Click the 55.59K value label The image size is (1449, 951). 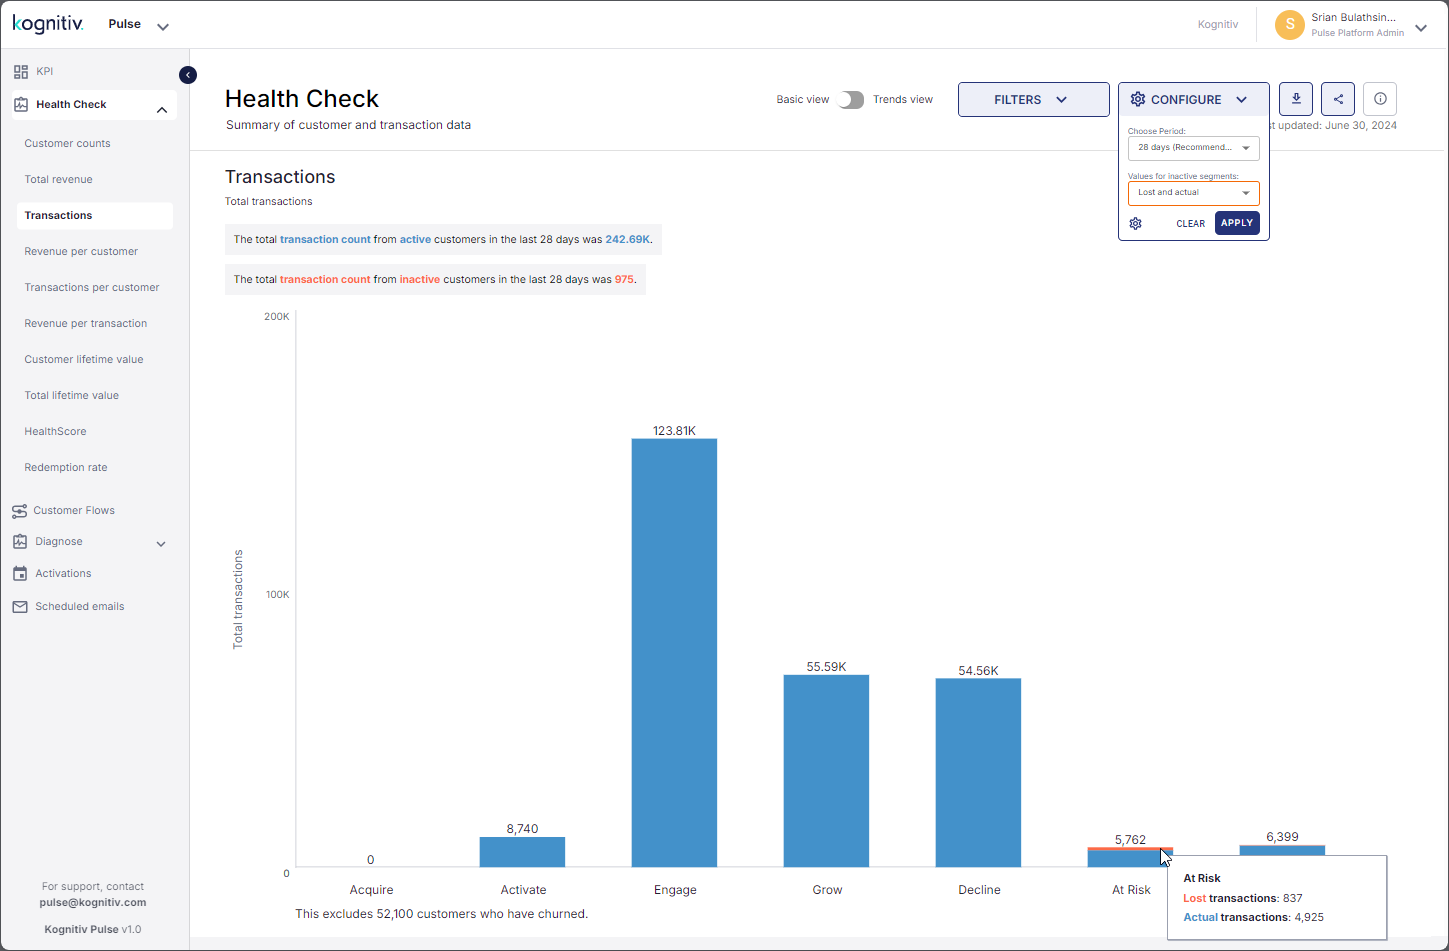click(x=826, y=667)
